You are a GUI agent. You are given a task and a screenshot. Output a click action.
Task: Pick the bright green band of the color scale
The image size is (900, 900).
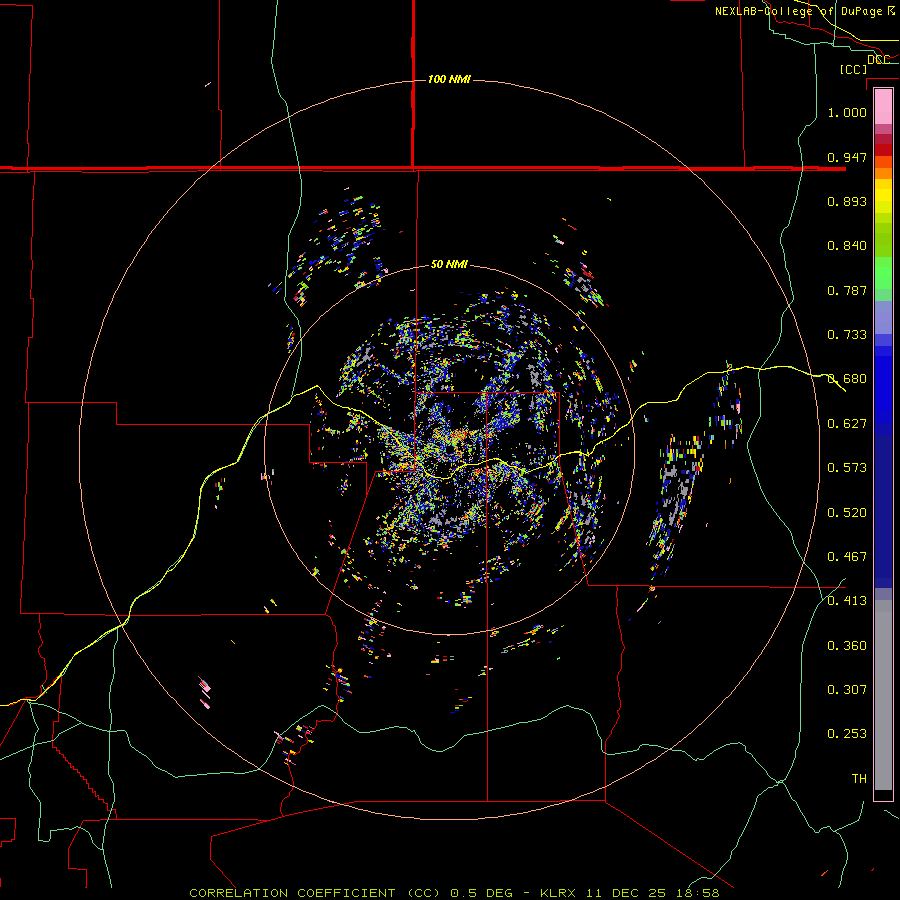(x=883, y=273)
